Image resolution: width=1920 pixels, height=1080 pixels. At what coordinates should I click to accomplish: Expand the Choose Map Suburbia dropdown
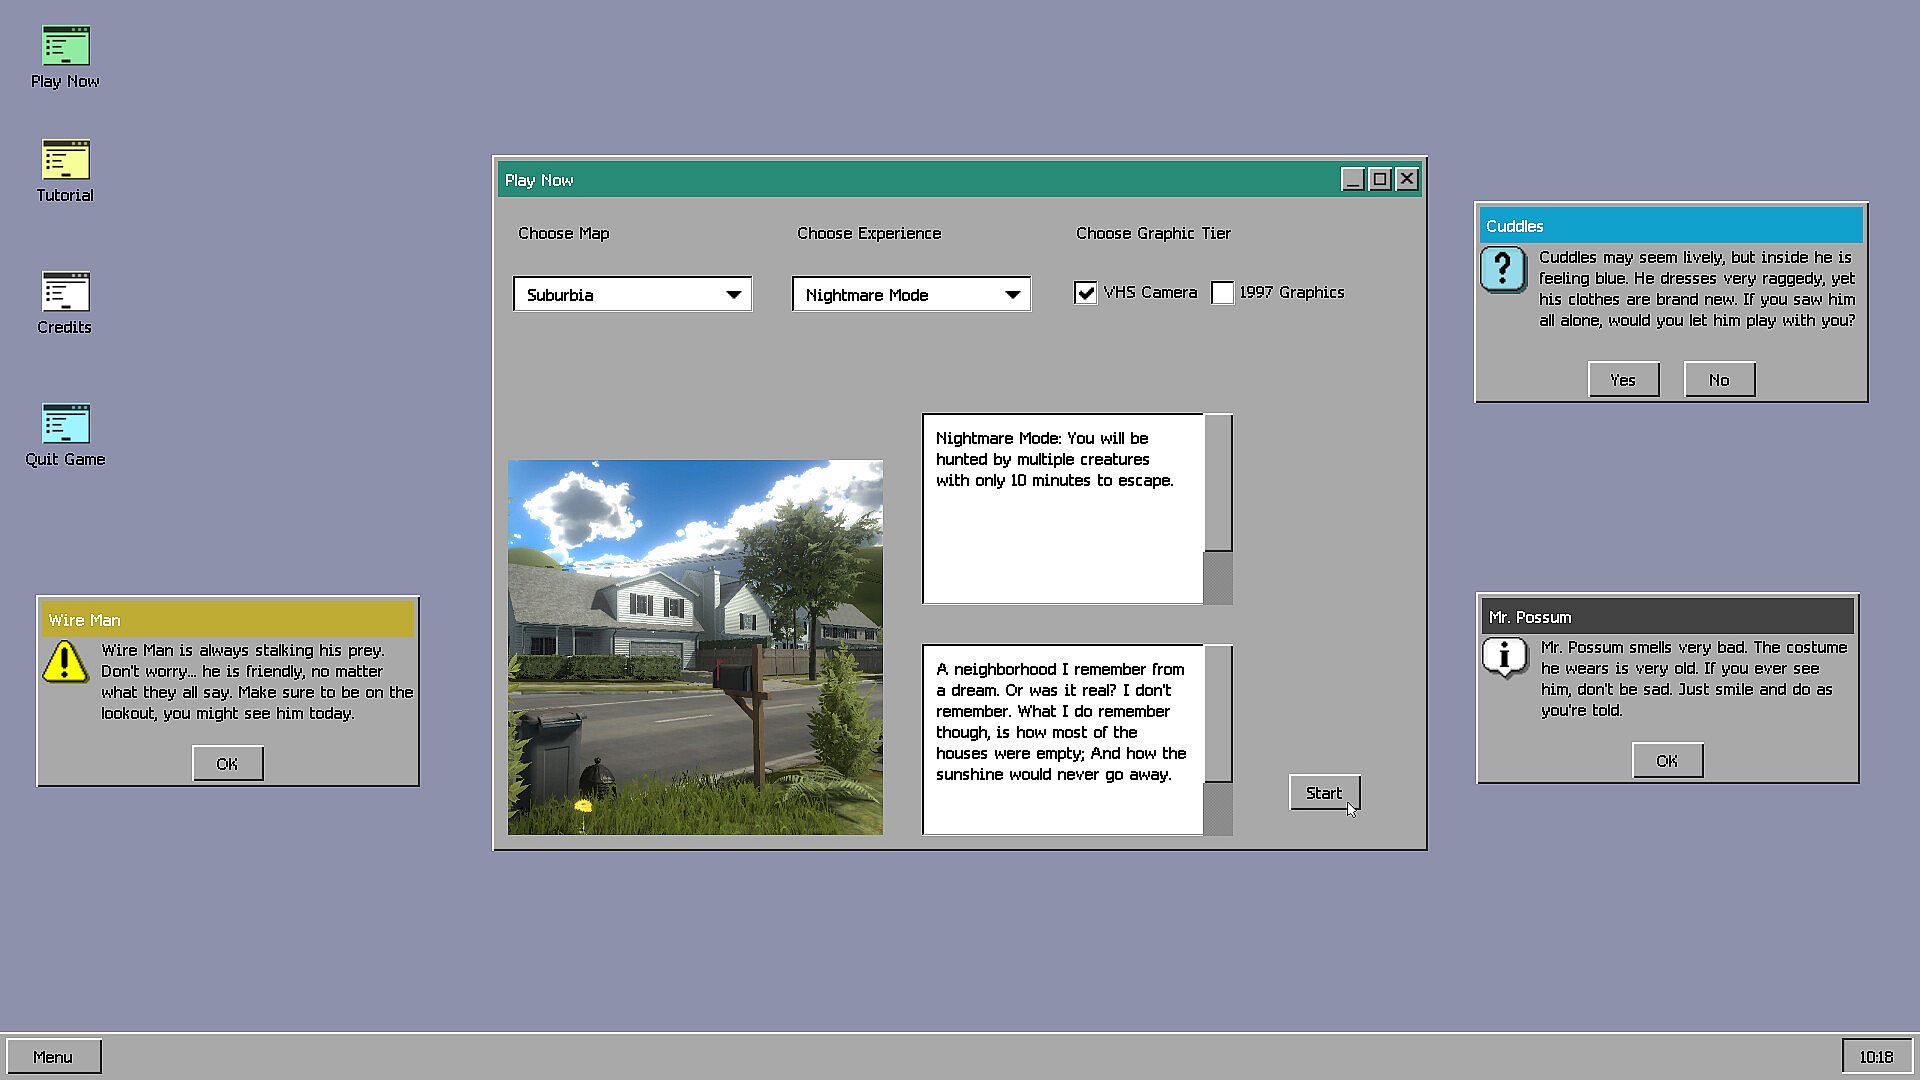632,294
